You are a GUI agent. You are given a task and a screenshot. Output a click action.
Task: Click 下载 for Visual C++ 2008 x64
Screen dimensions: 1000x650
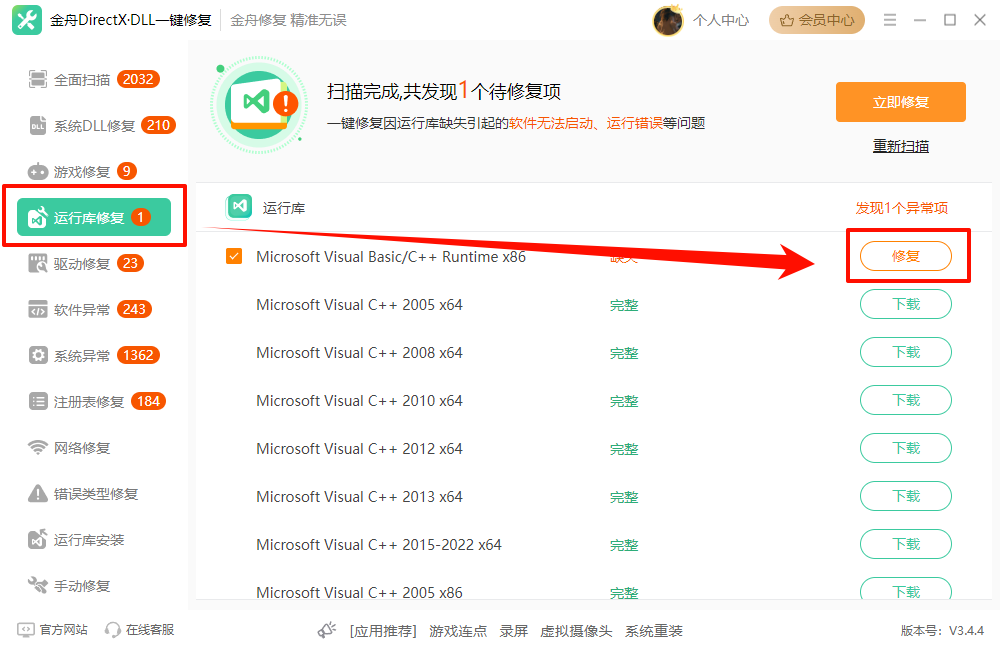click(906, 352)
